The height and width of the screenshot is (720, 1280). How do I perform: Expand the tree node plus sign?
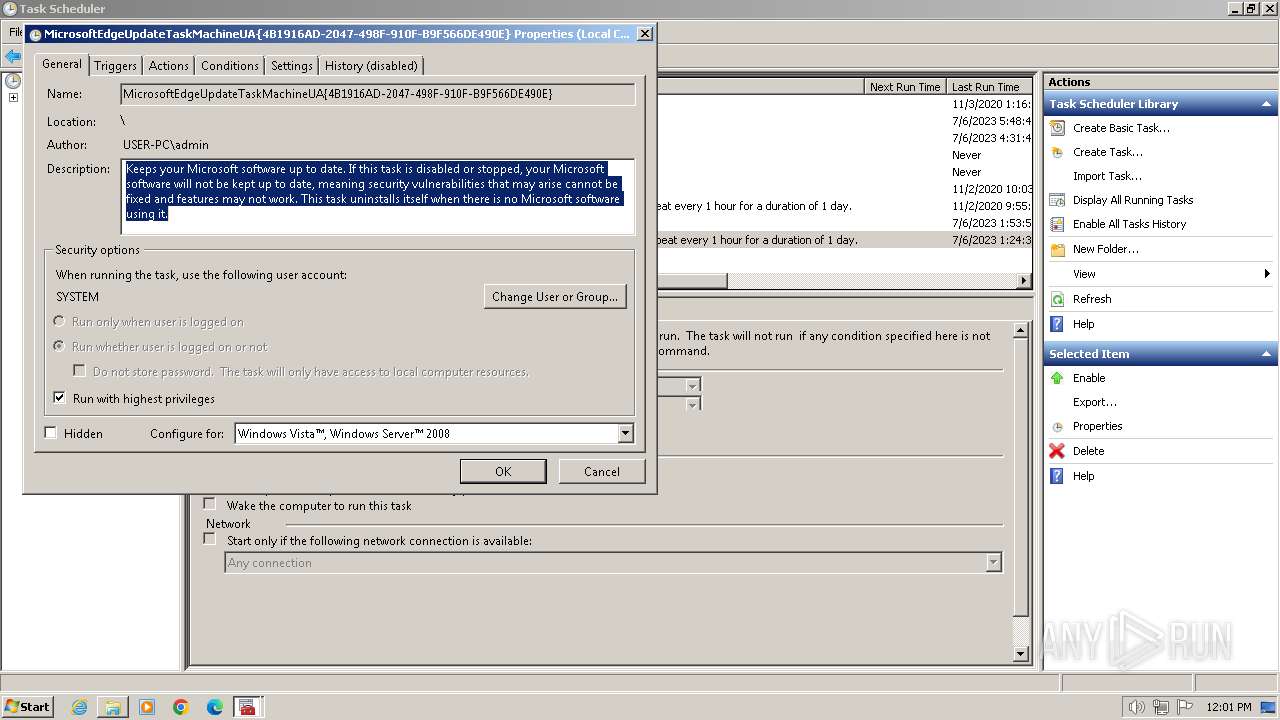[13, 98]
